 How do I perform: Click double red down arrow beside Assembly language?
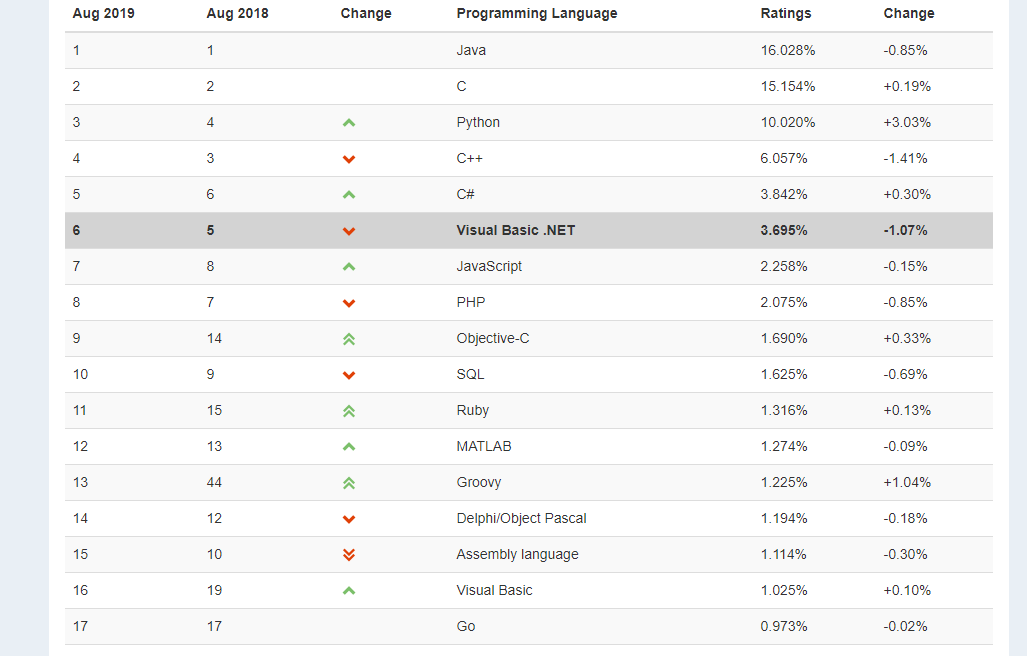[349, 555]
